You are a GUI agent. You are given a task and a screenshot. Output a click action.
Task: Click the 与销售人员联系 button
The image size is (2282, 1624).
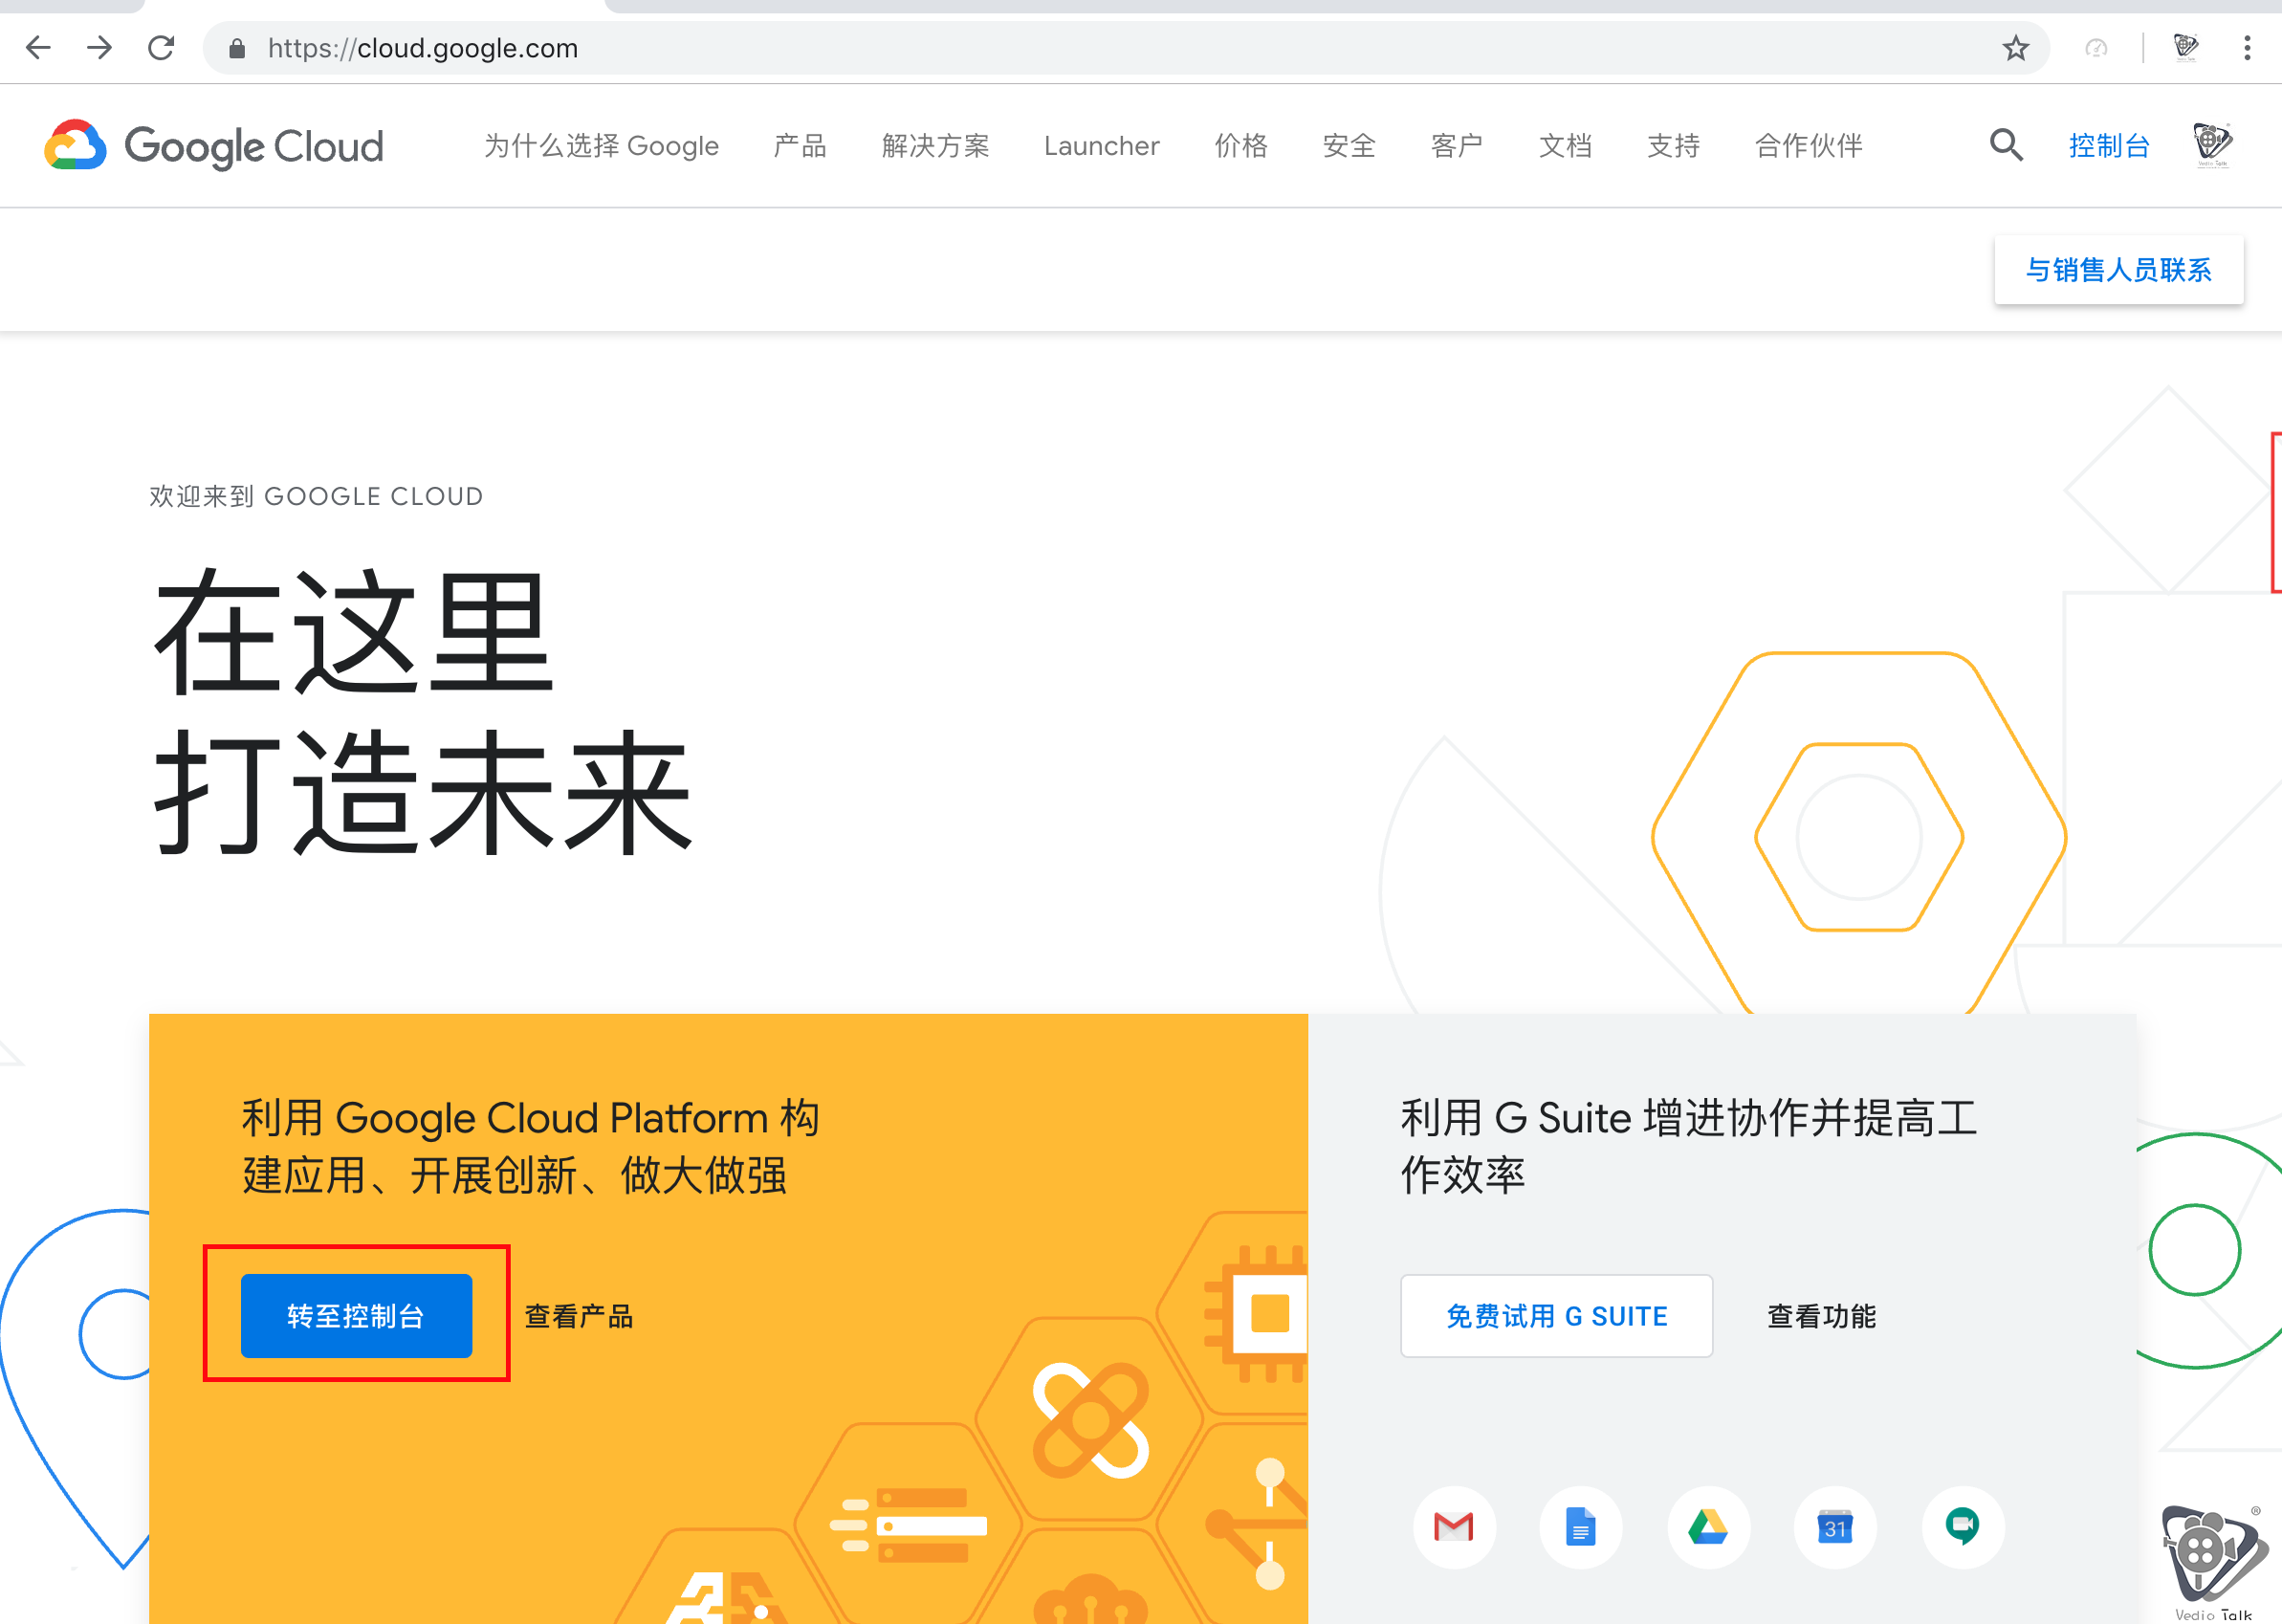pyautogui.click(x=2118, y=270)
